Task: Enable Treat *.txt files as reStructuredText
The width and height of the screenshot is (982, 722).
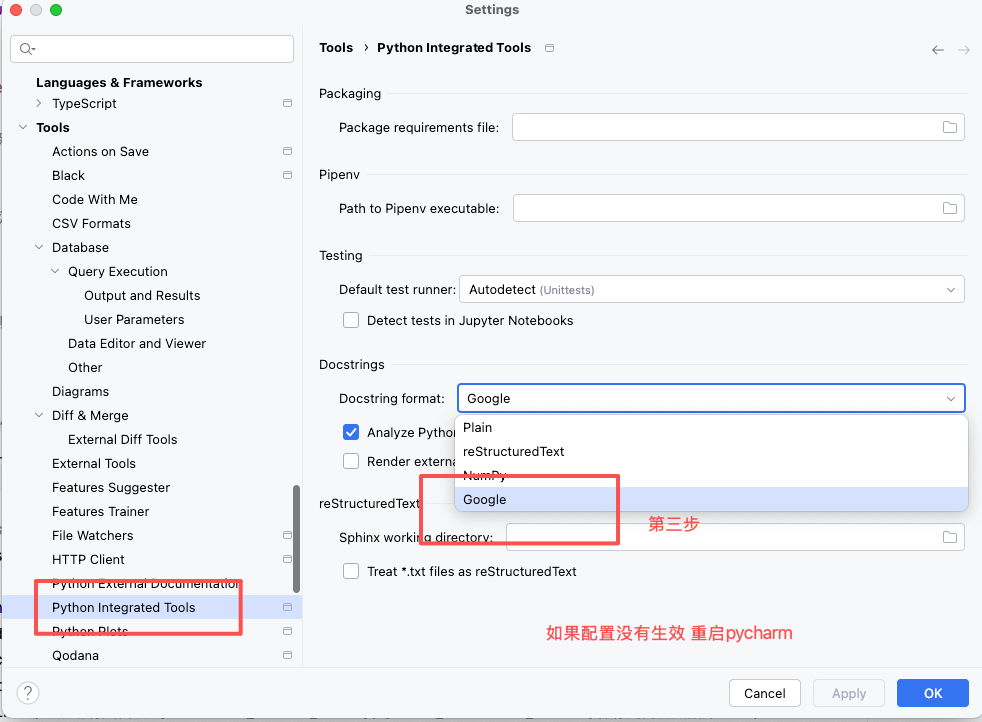Action: (351, 571)
